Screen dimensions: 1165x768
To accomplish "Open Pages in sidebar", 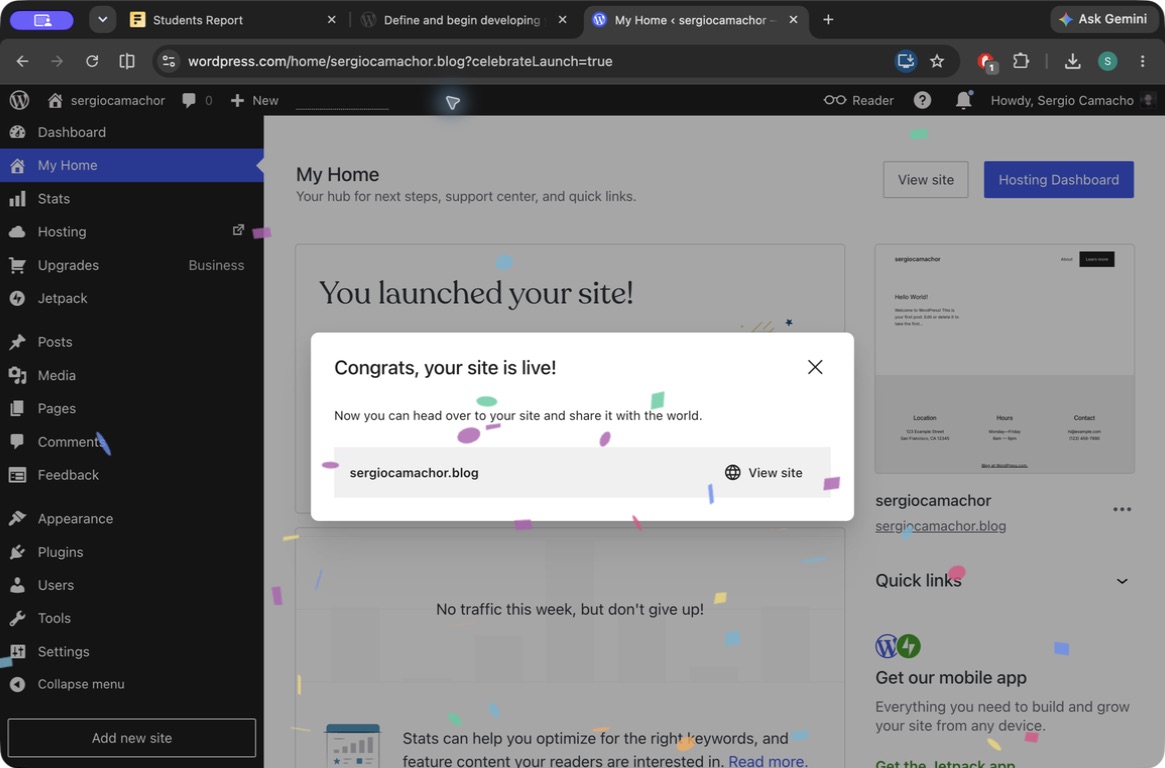I will (x=132, y=409).
